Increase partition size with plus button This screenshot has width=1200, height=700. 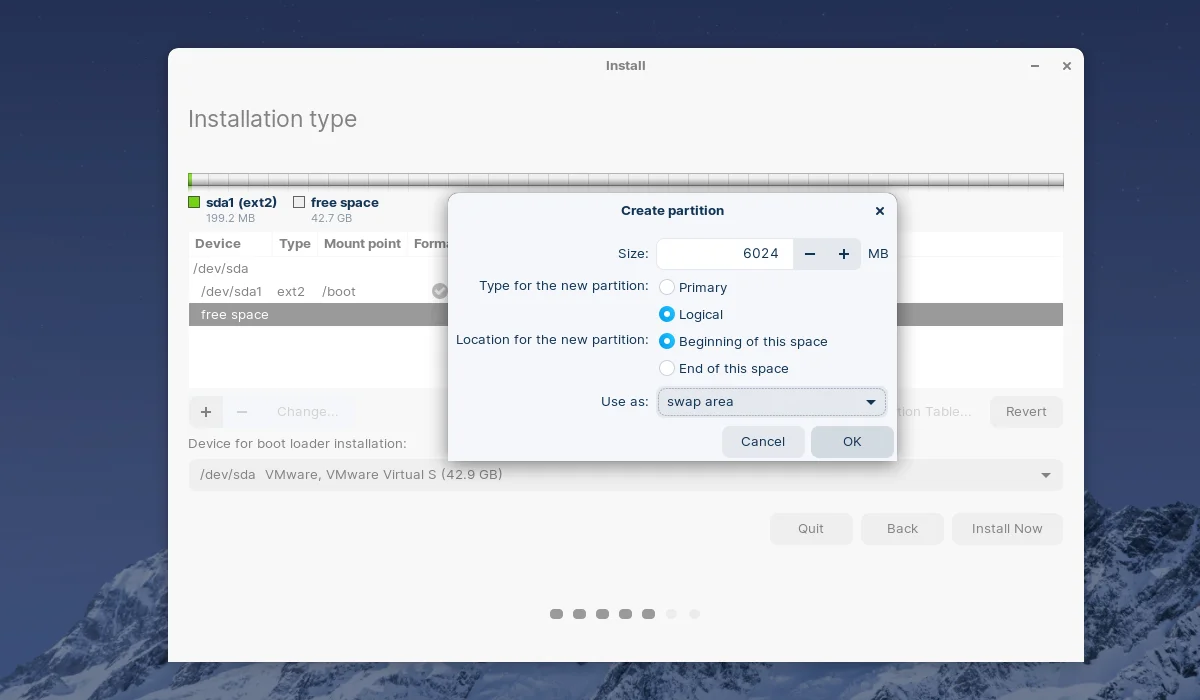click(x=844, y=254)
